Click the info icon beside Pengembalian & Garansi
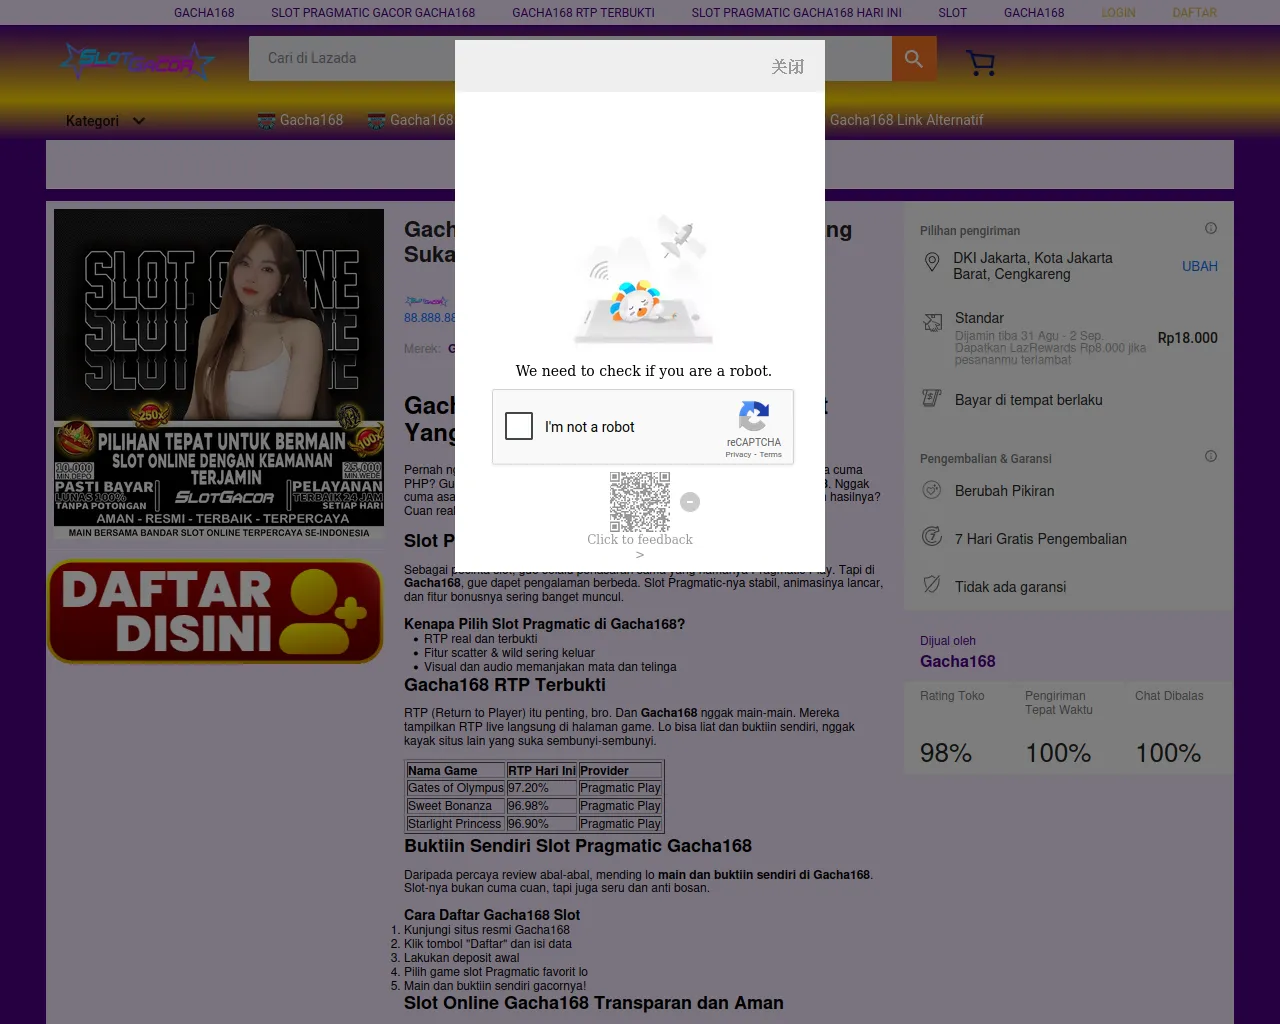 pyautogui.click(x=1211, y=456)
